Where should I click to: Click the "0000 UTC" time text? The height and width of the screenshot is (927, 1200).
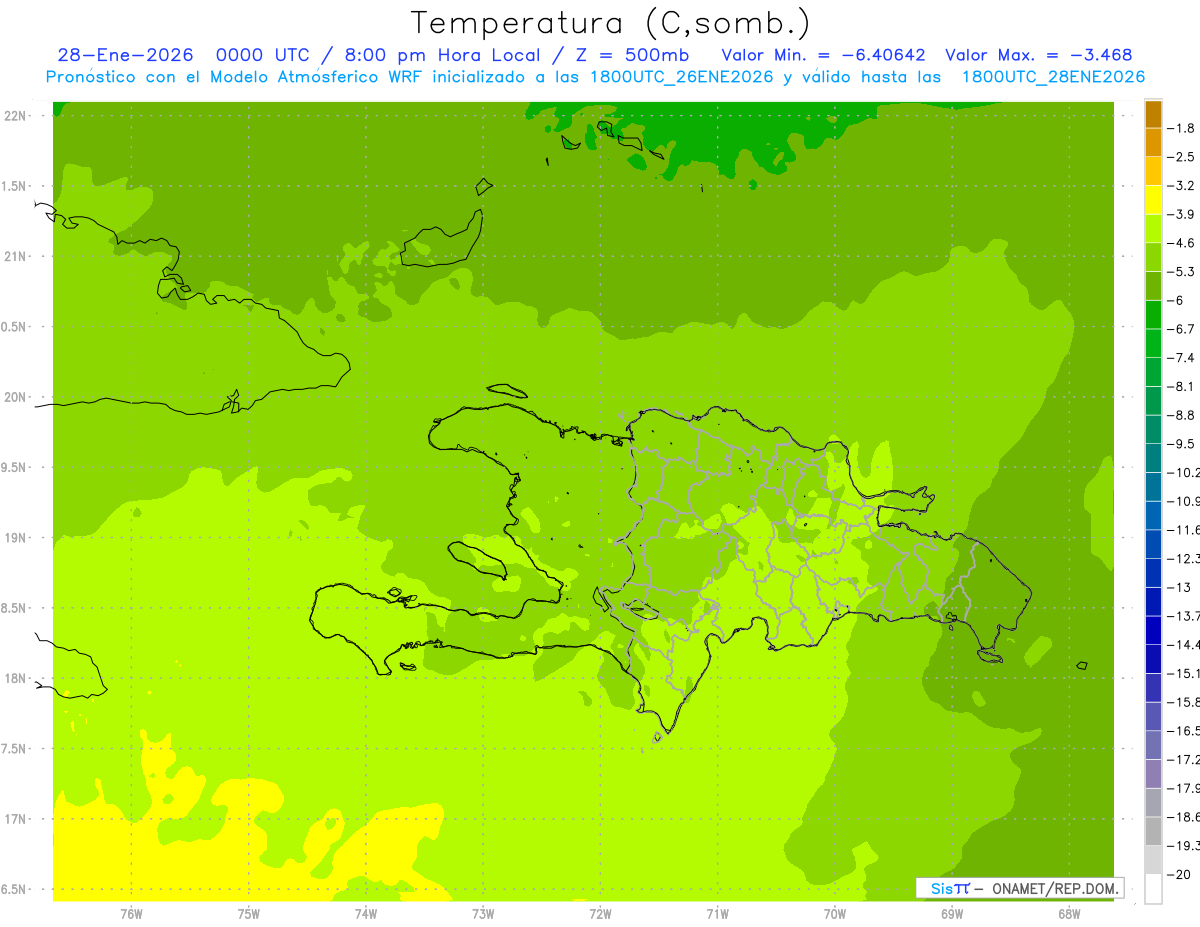pos(263,55)
